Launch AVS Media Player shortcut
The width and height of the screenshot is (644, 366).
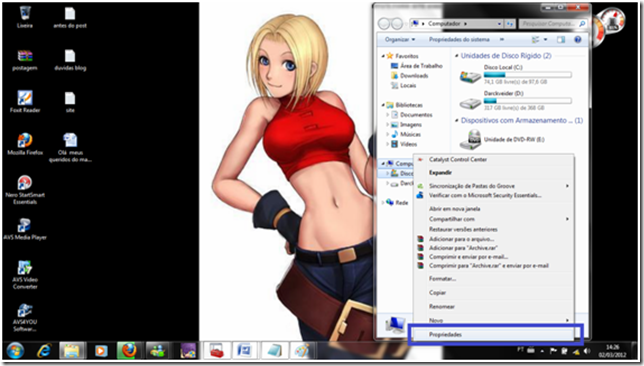click(25, 229)
